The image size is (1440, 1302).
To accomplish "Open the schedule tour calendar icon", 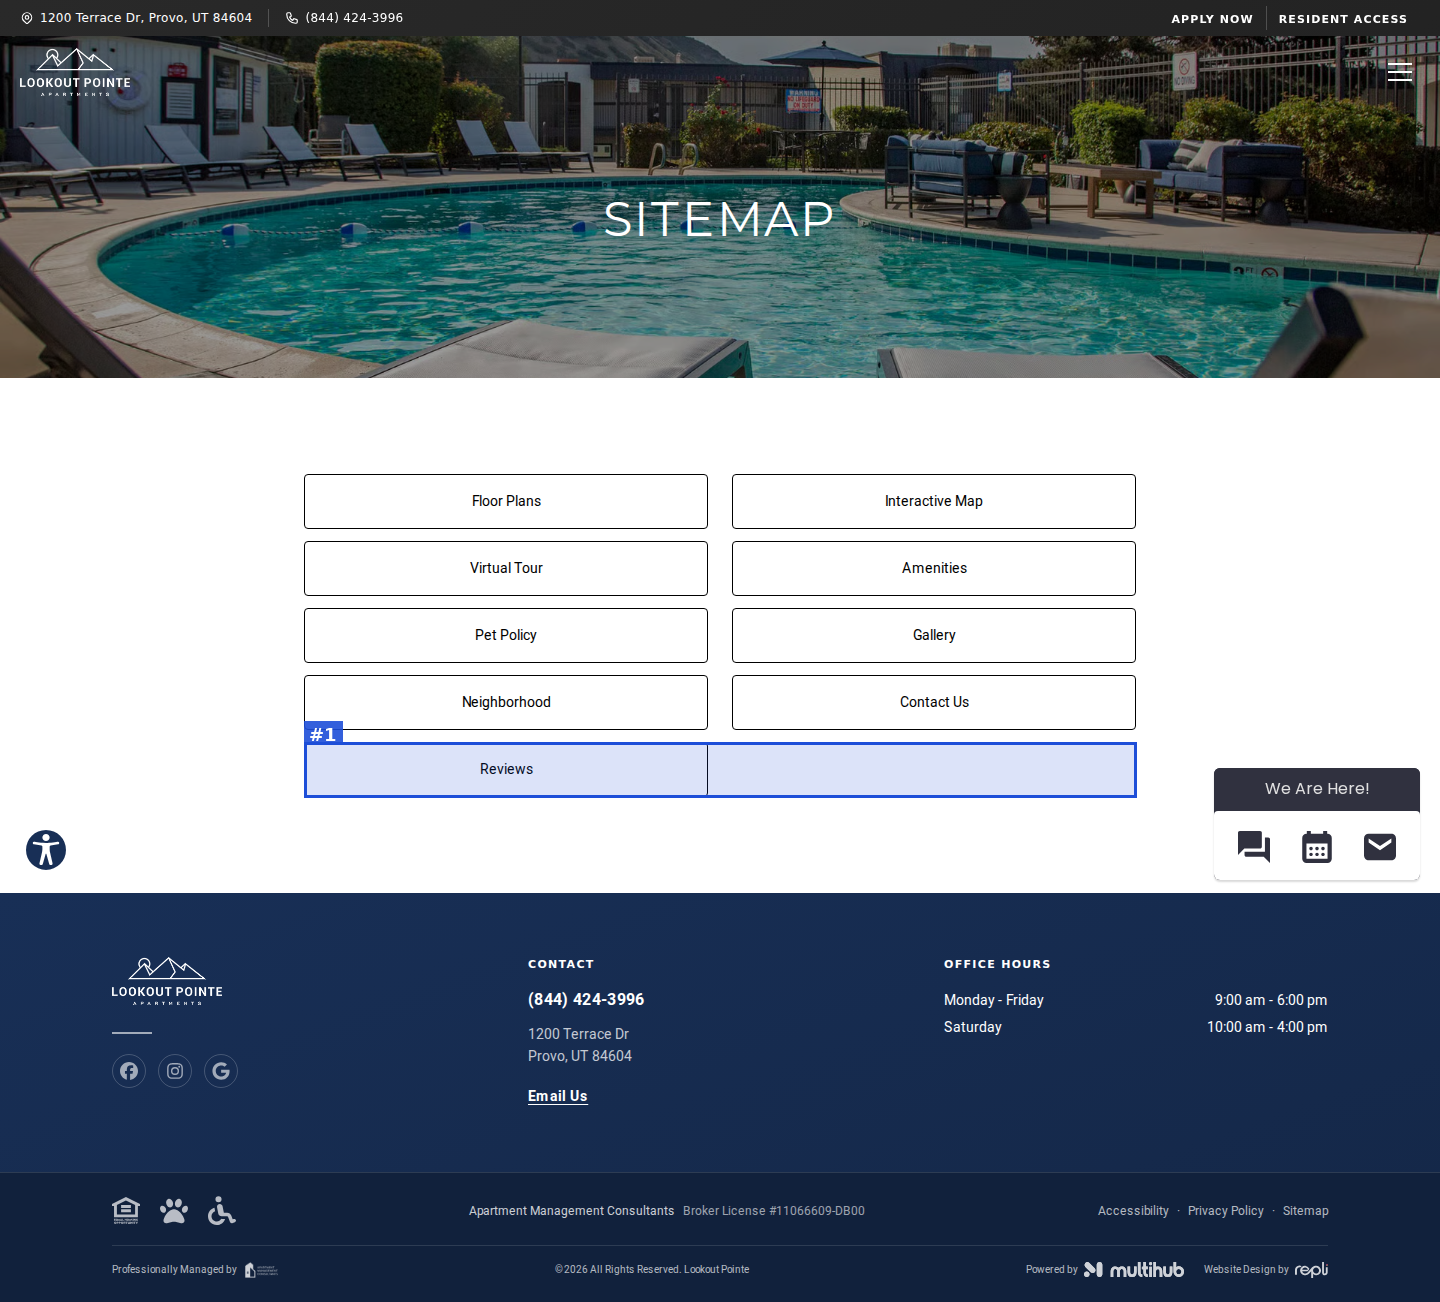I will point(1317,847).
